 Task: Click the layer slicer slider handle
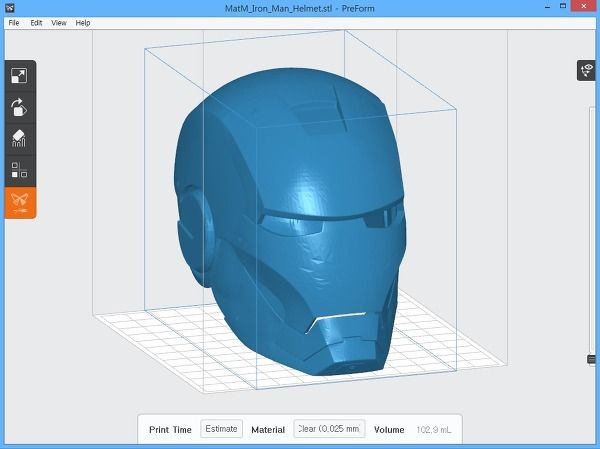(x=592, y=359)
